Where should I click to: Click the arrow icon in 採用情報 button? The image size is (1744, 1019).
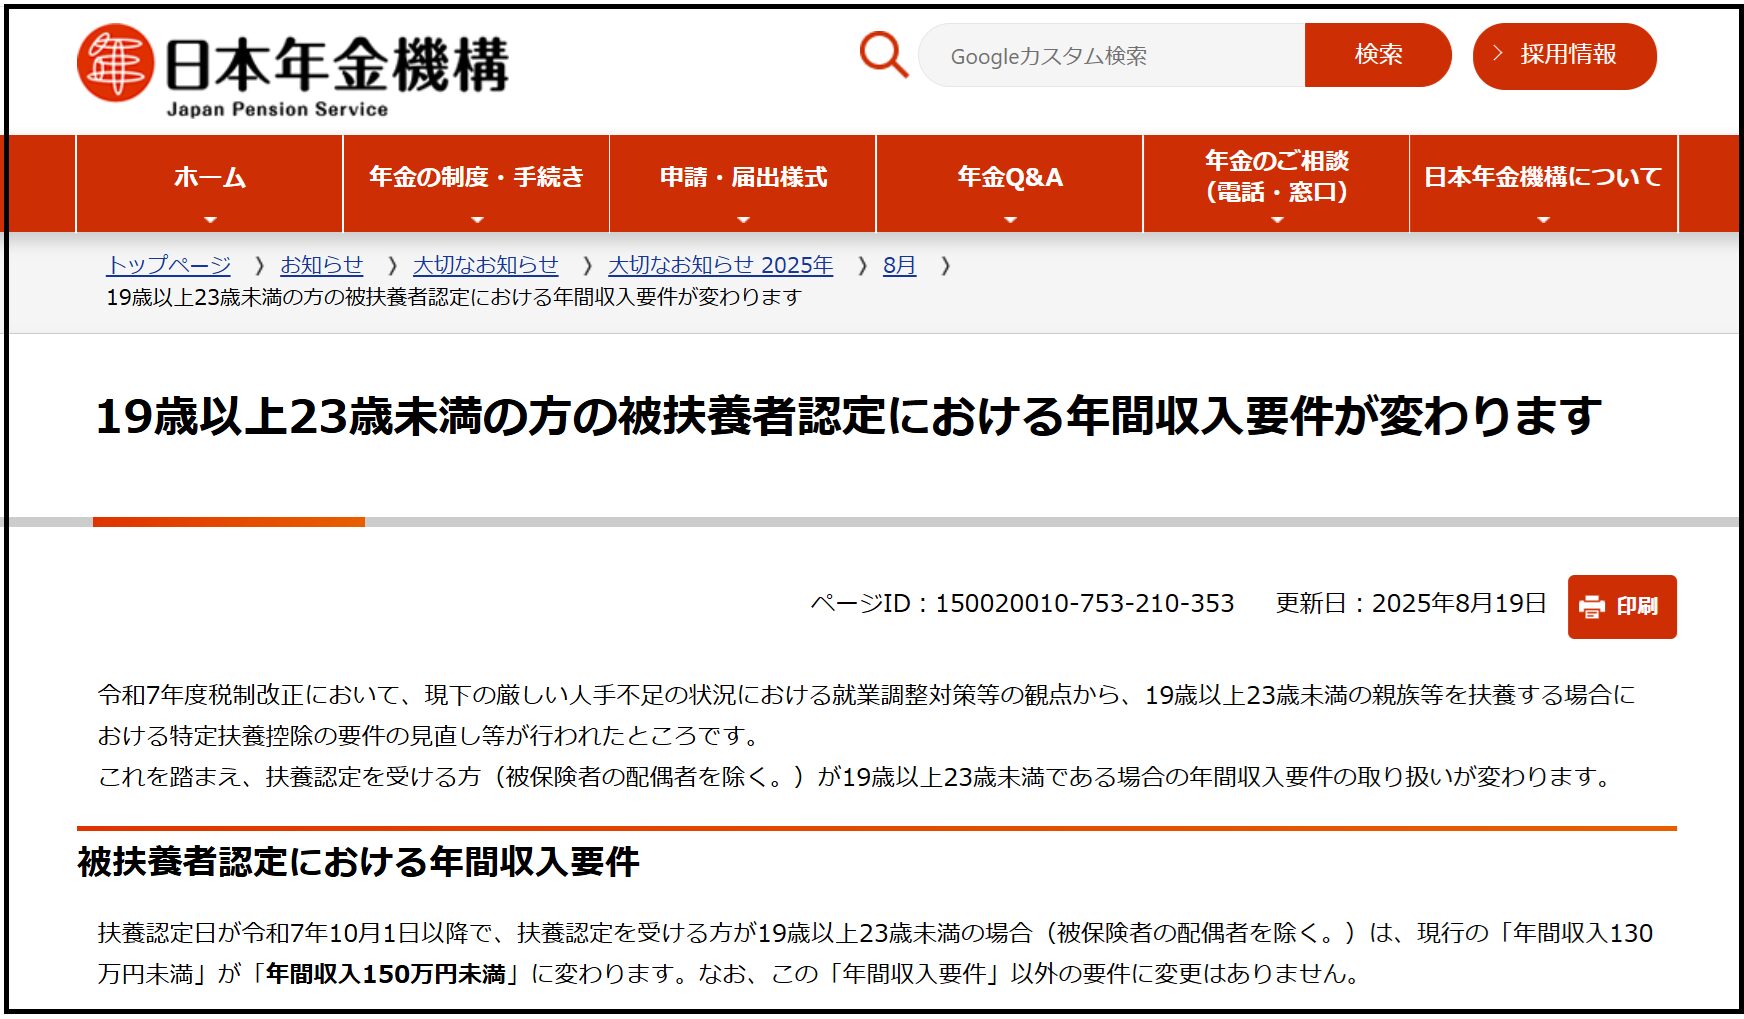point(1497,54)
